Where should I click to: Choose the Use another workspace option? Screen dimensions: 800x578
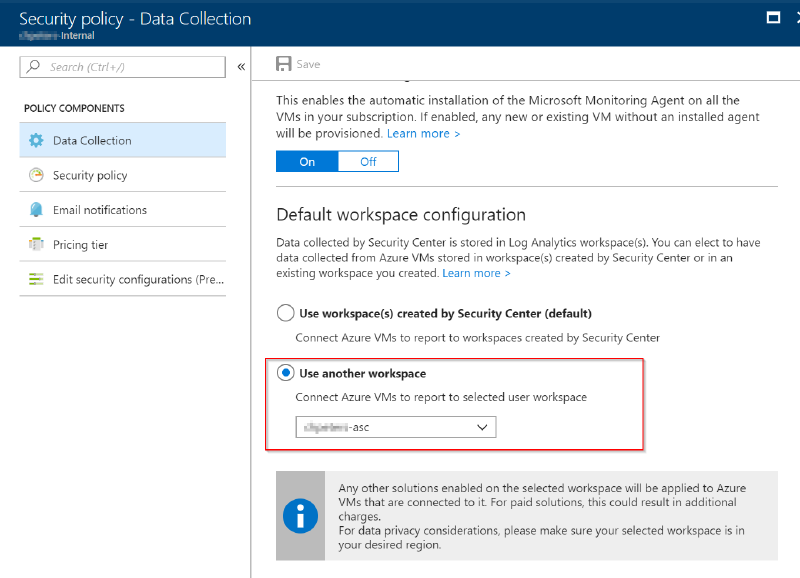point(283,372)
